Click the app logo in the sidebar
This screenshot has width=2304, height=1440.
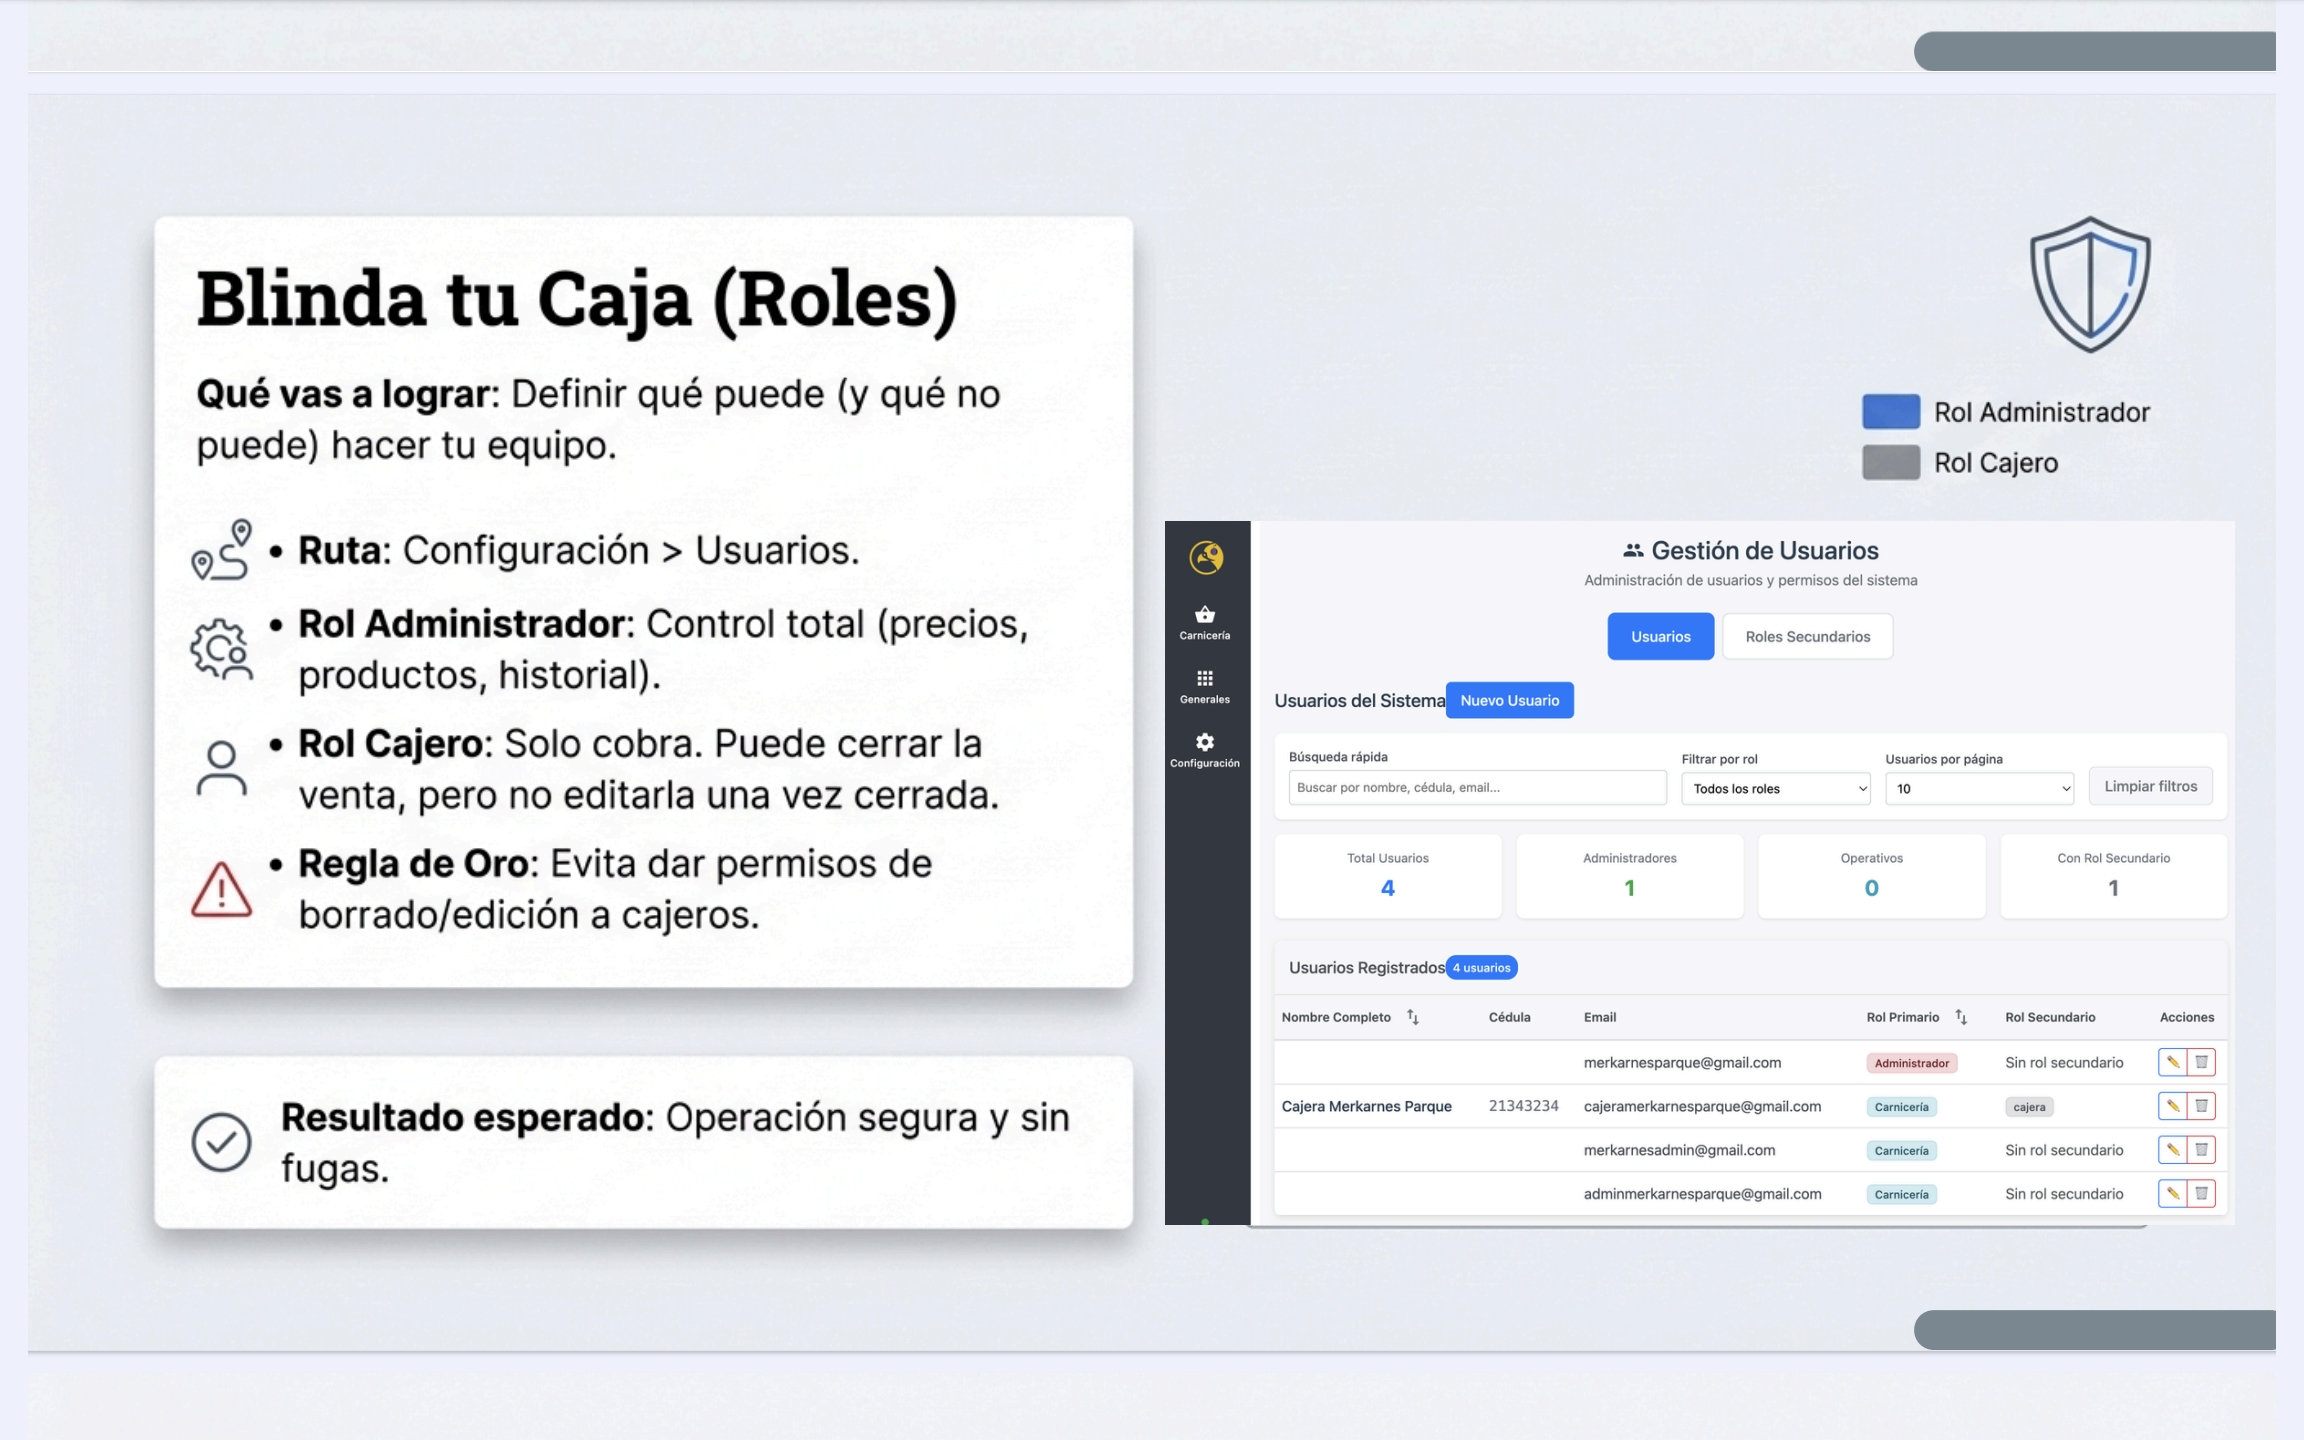(1206, 557)
